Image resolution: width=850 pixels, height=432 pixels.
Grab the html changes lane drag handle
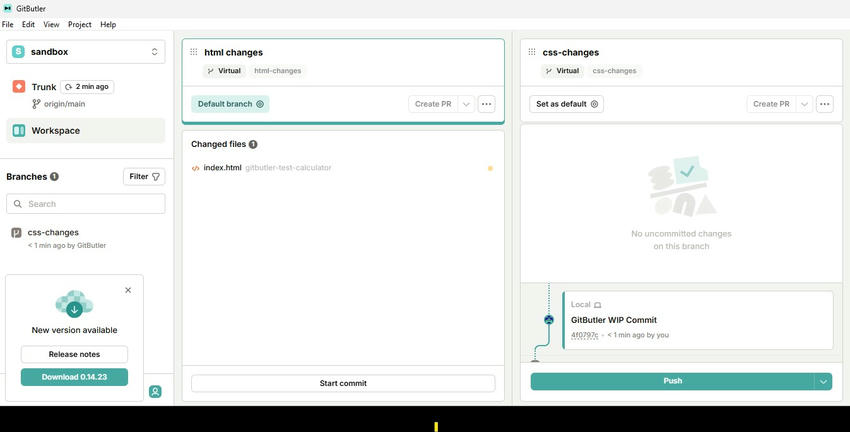[x=194, y=52]
